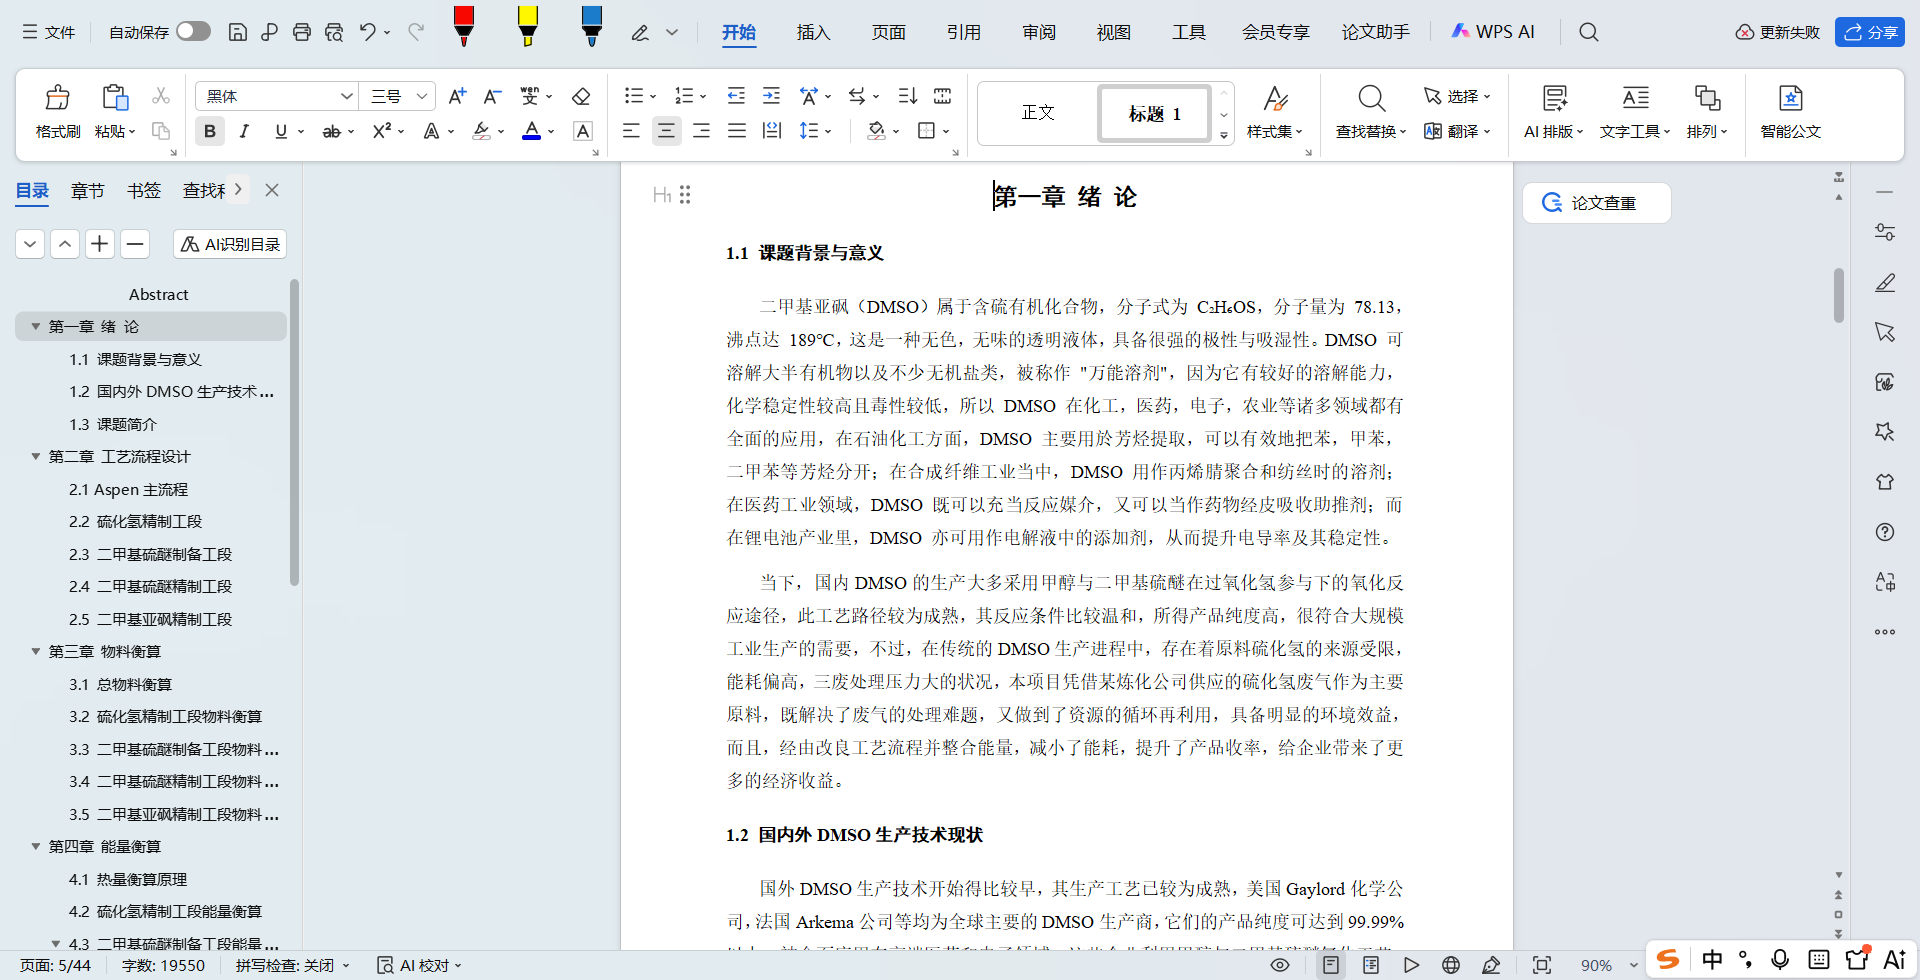Open the font size dropdown (三号)
Viewport: 1920px width, 980px height.
[422, 96]
